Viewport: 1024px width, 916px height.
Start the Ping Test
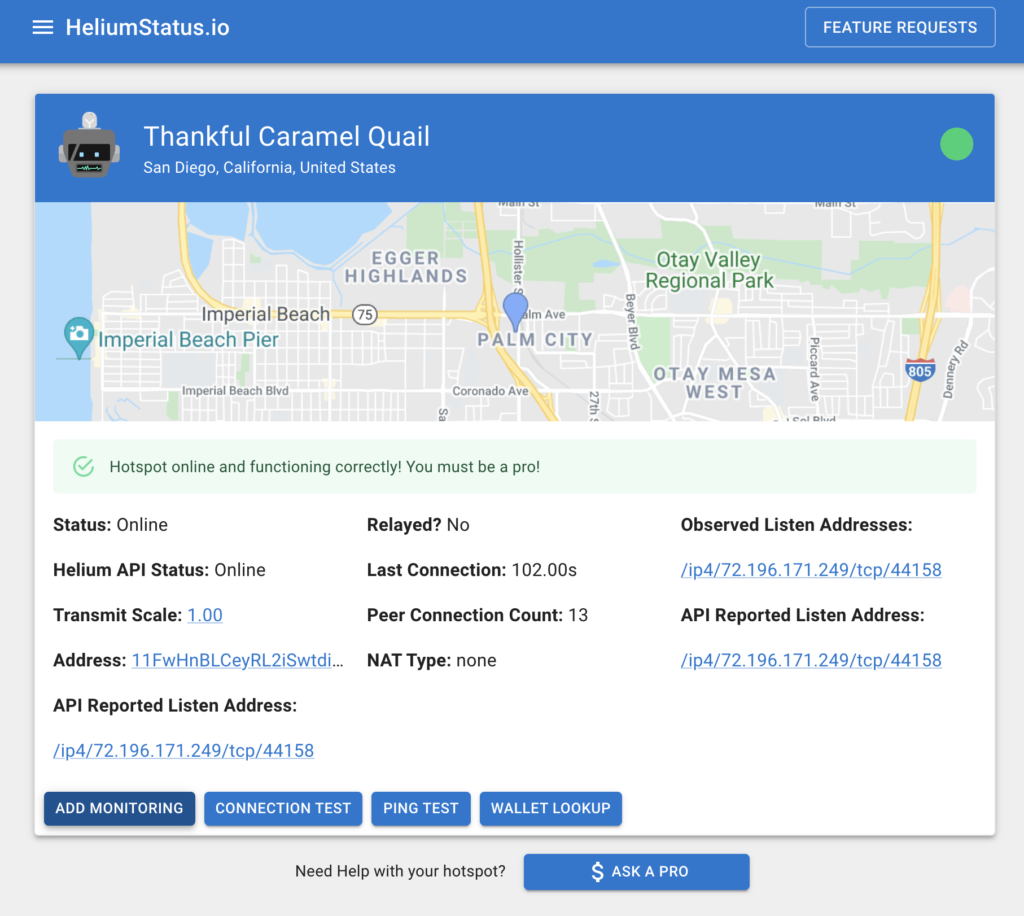420,808
